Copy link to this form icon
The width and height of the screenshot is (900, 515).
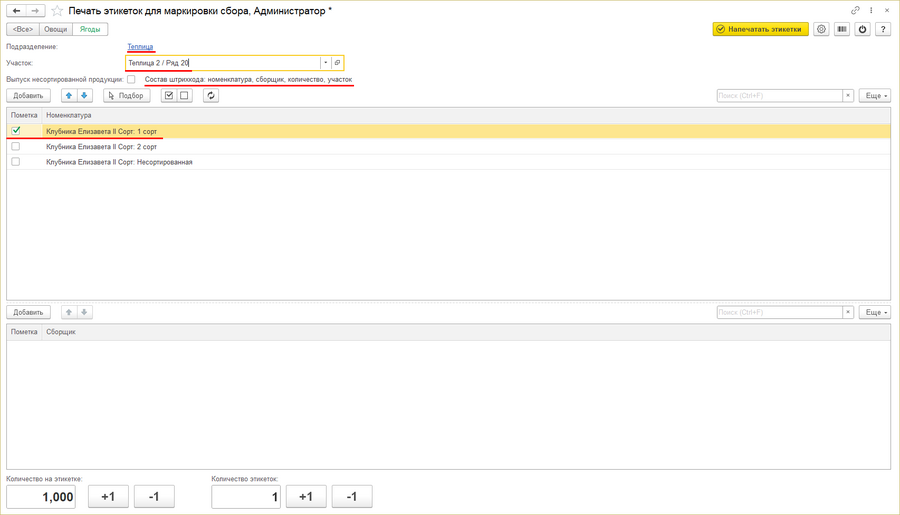coord(855,10)
